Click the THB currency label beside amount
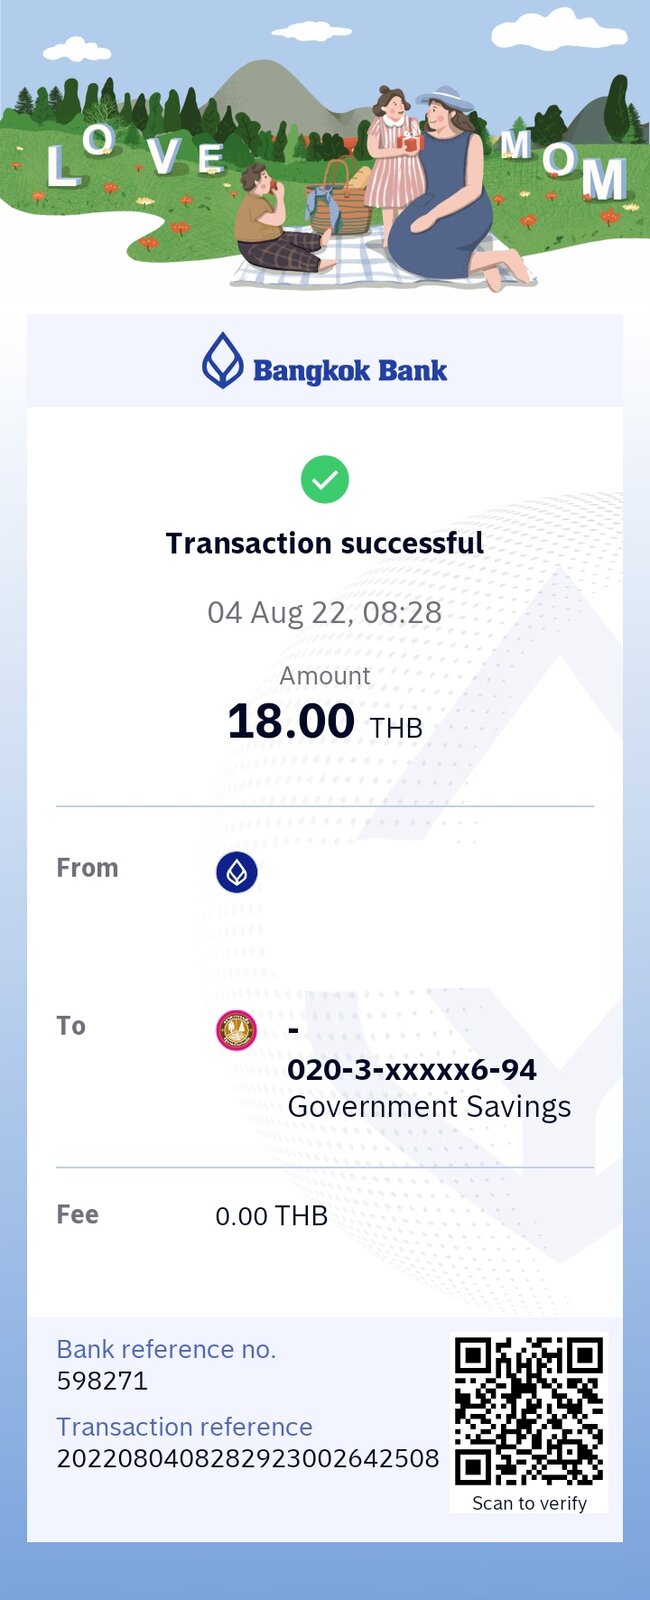The height and width of the screenshot is (1600, 650). pos(396,728)
